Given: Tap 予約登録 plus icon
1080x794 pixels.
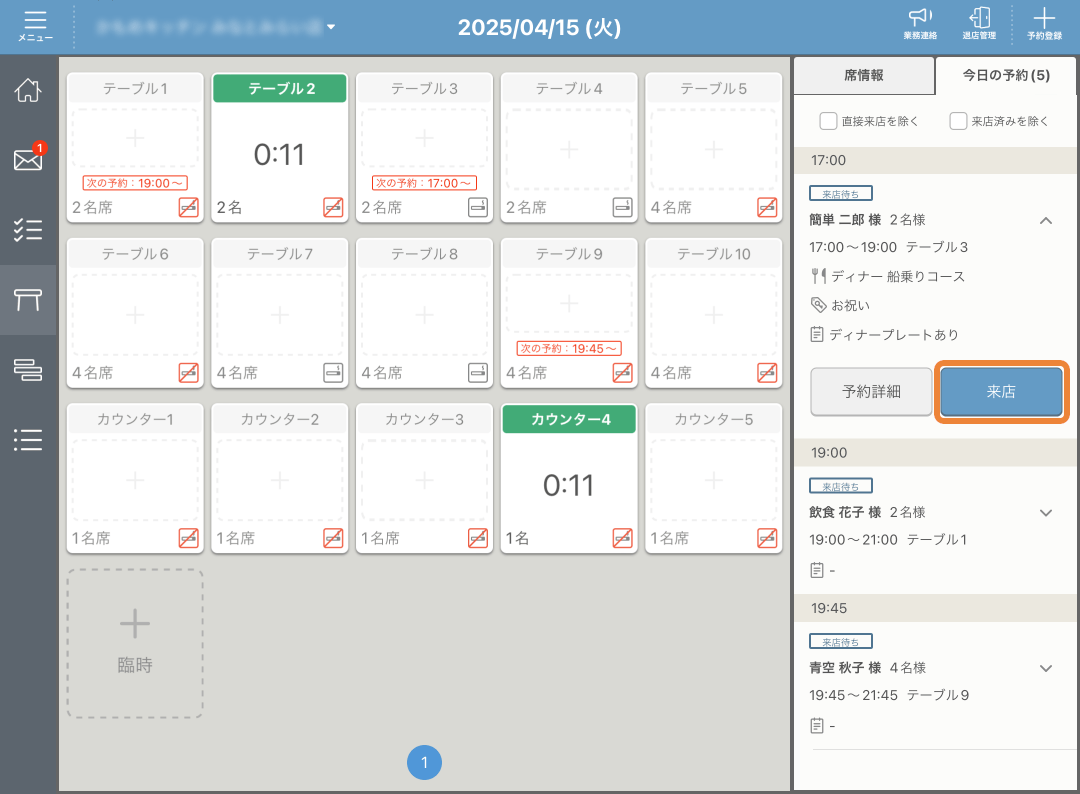Looking at the screenshot, I should [1044, 24].
